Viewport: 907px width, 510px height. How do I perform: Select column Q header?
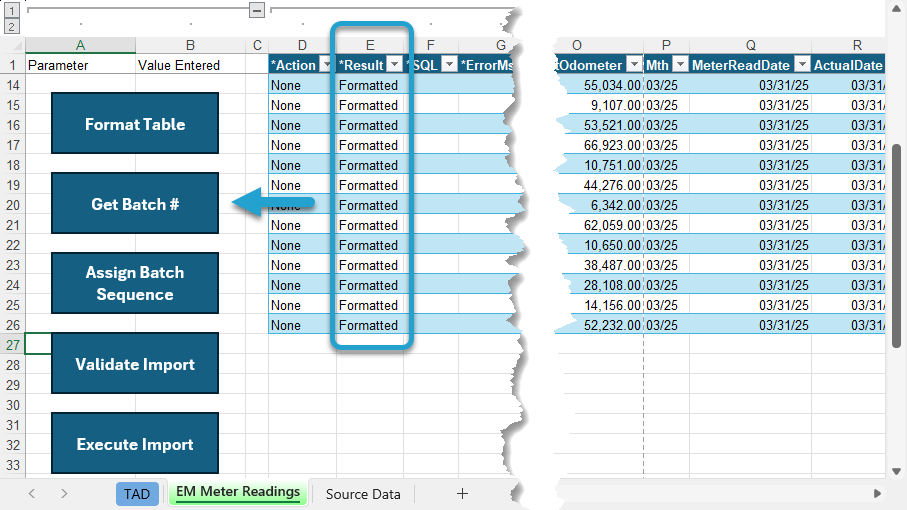click(x=750, y=45)
